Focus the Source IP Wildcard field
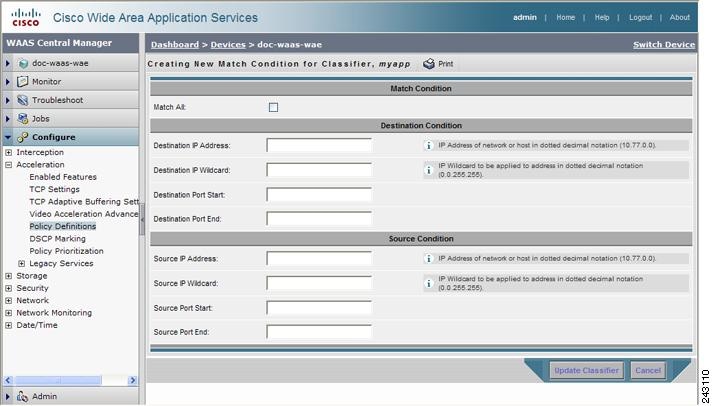 point(319,283)
